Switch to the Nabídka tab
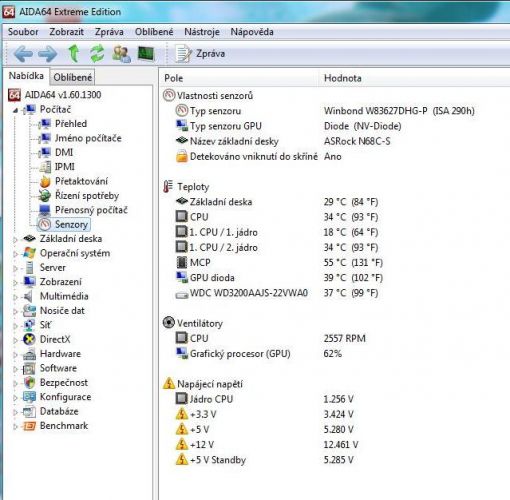 point(26,76)
